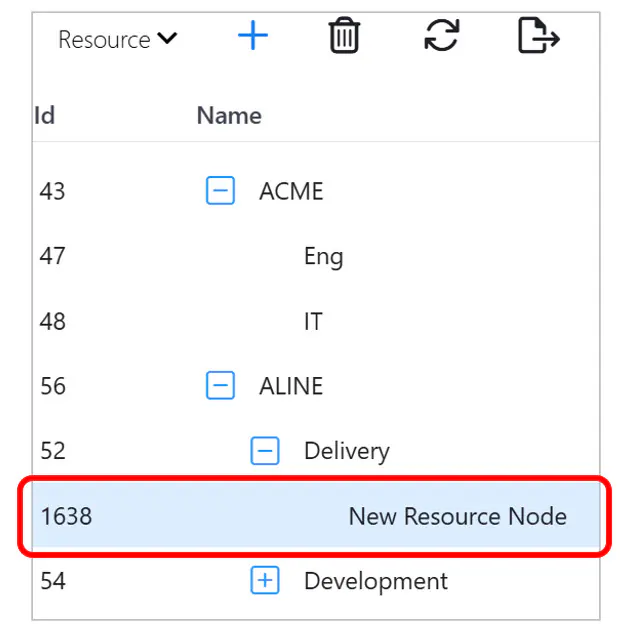The image size is (620, 636).
Task: Click the export file icon
Action: point(539,35)
